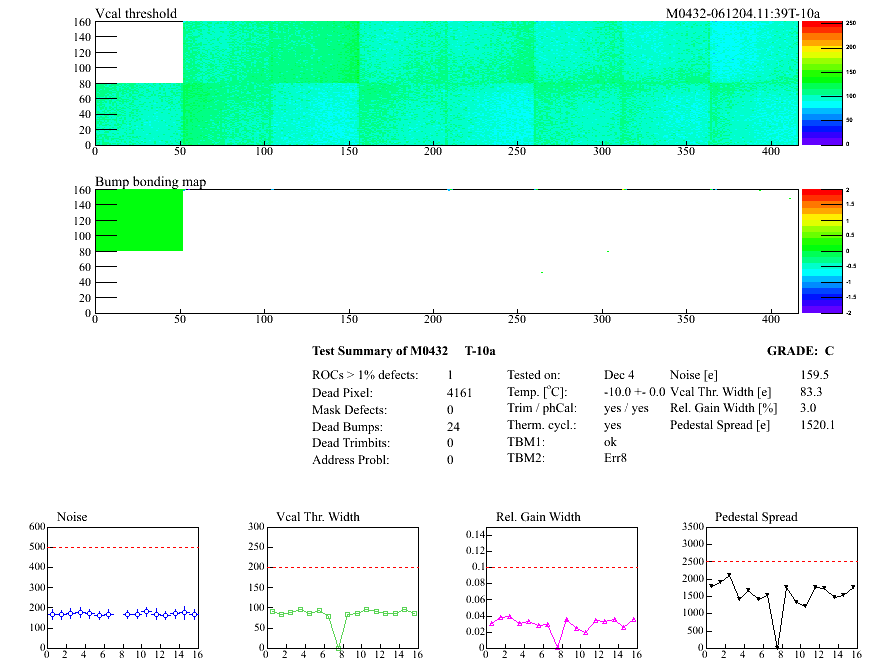Click the Pedestal Spread value '1520.1'

(x=818, y=425)
